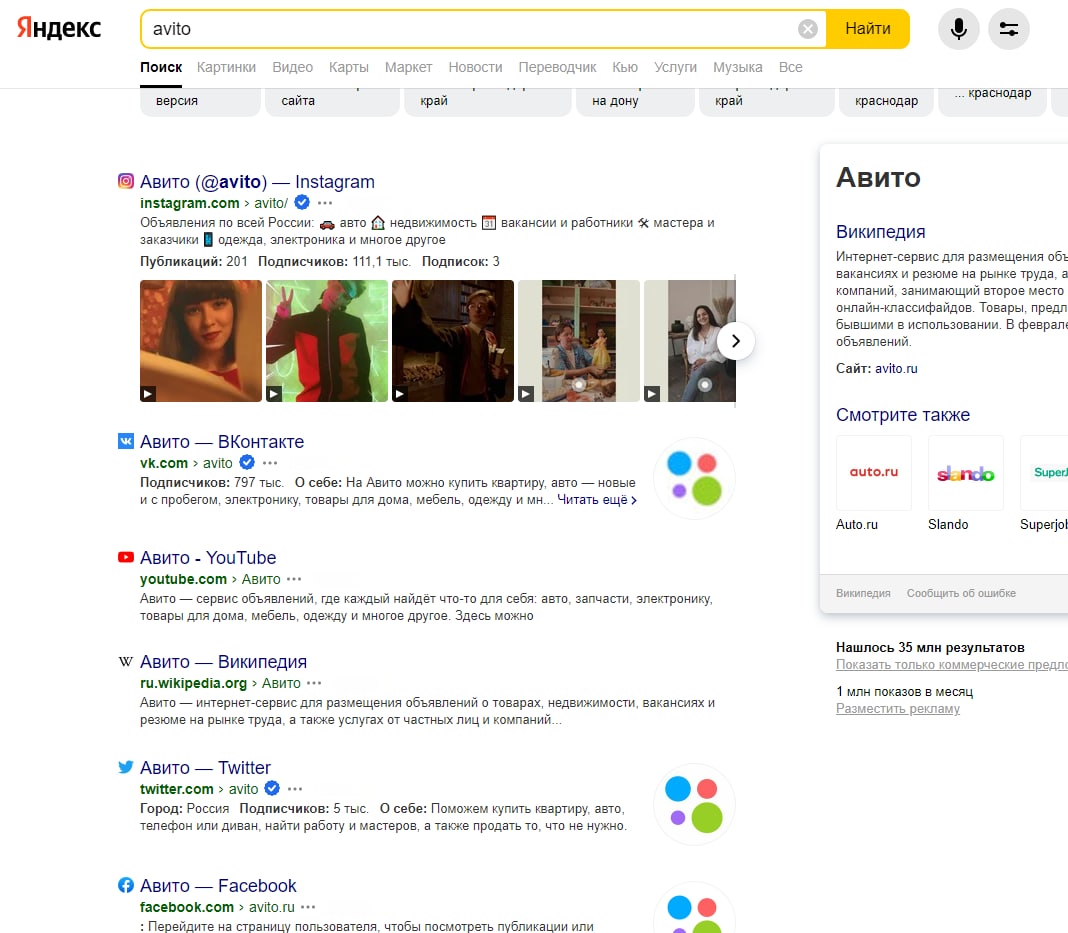Switch to the Картинки tab
The height and width of the screenshot is (933, 1068).
[x=226, y=67]
